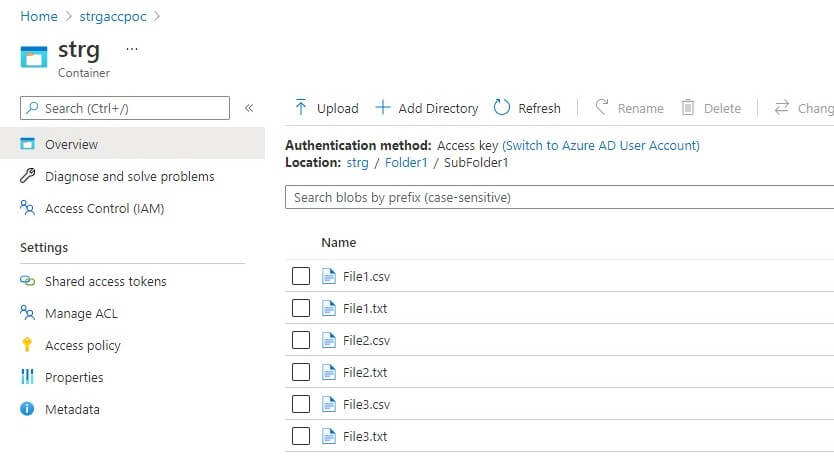Open Shared access tokens settings
The image size is (834, 474).
pyautogui.click(x=105, y=282)
